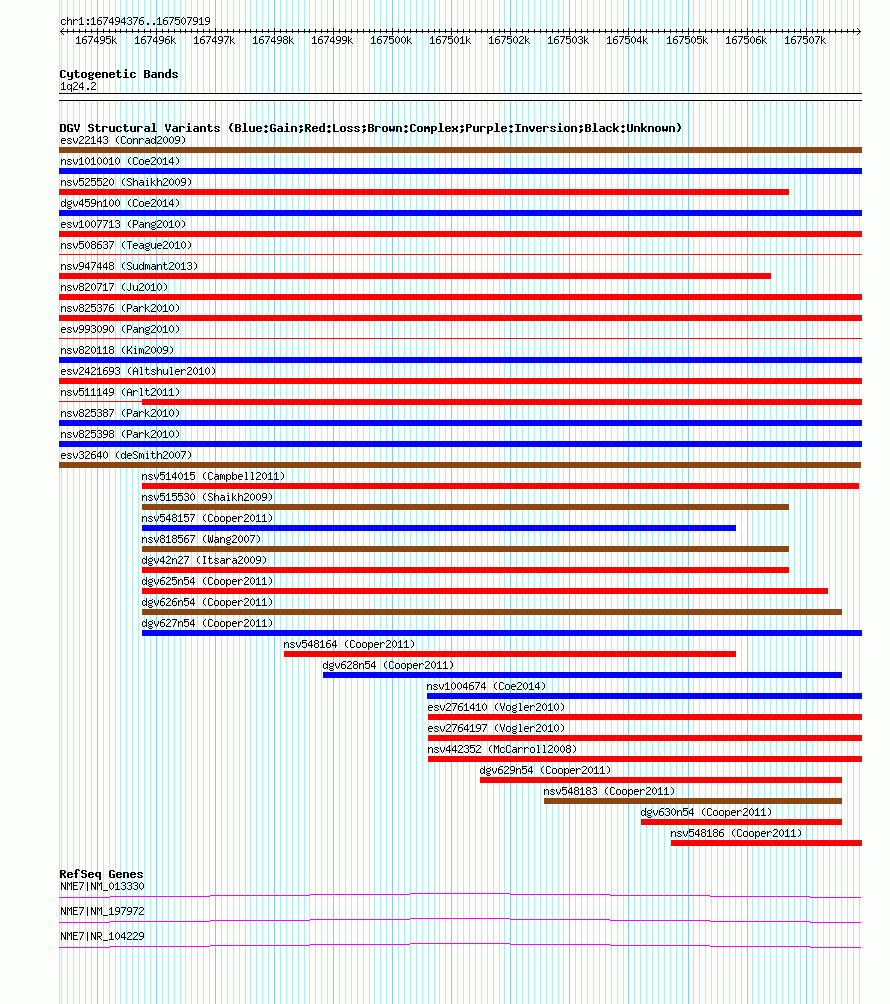Open esv2761410 (Vogler2010) variant
Viewport: 890px width, 1004px height.
(x=496, y=708)
